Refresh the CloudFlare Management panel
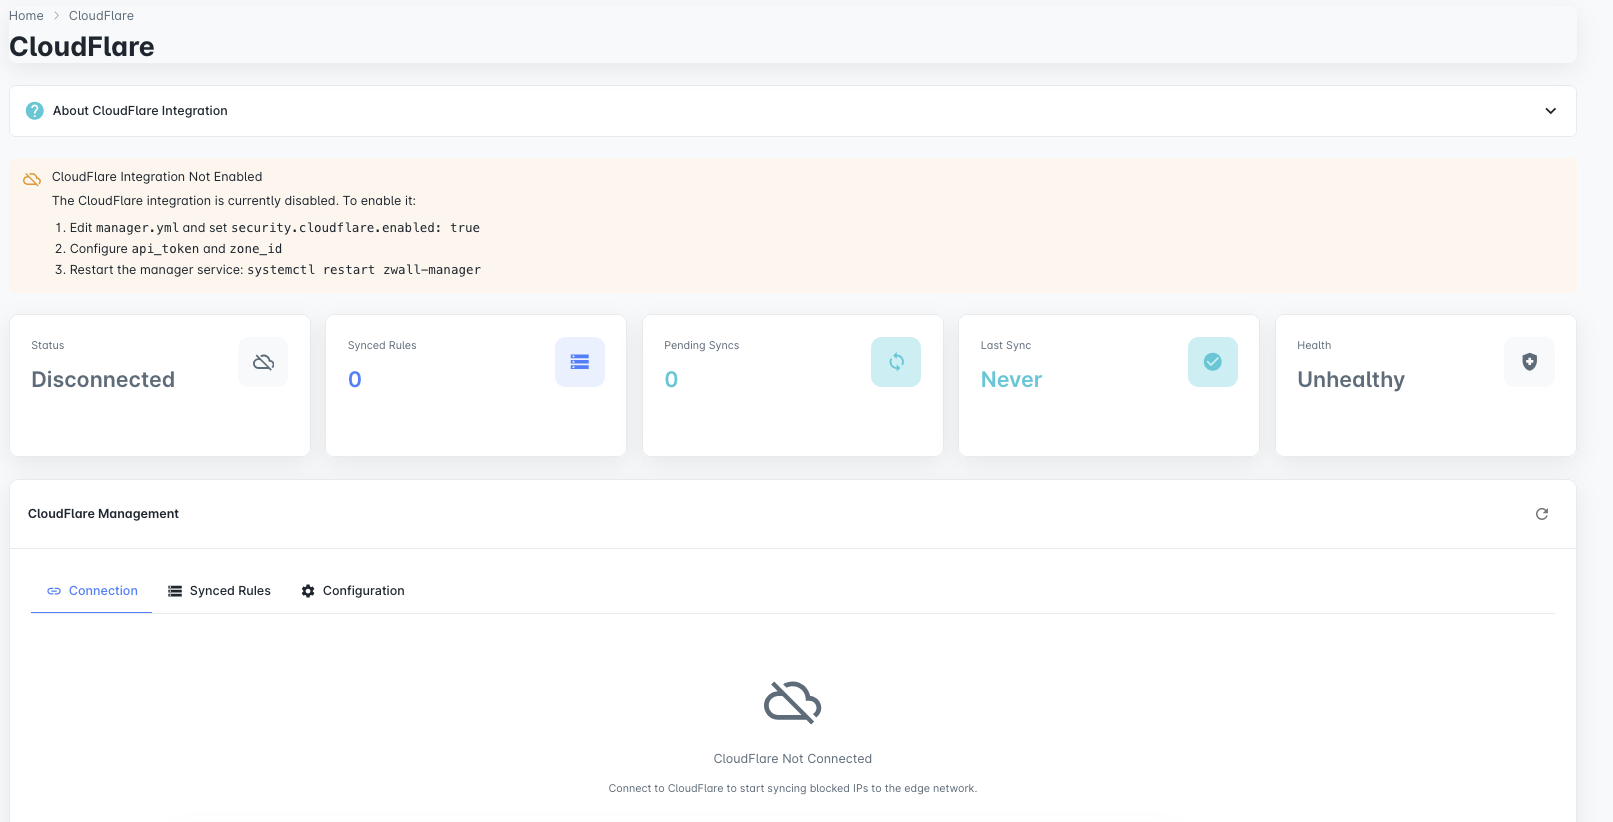 pyautogui.click(x=1542, y=514)
